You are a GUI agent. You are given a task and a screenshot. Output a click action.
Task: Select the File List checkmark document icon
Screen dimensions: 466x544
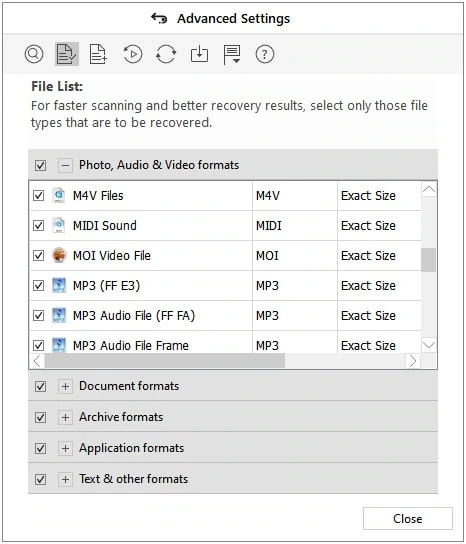pos(67,54)
